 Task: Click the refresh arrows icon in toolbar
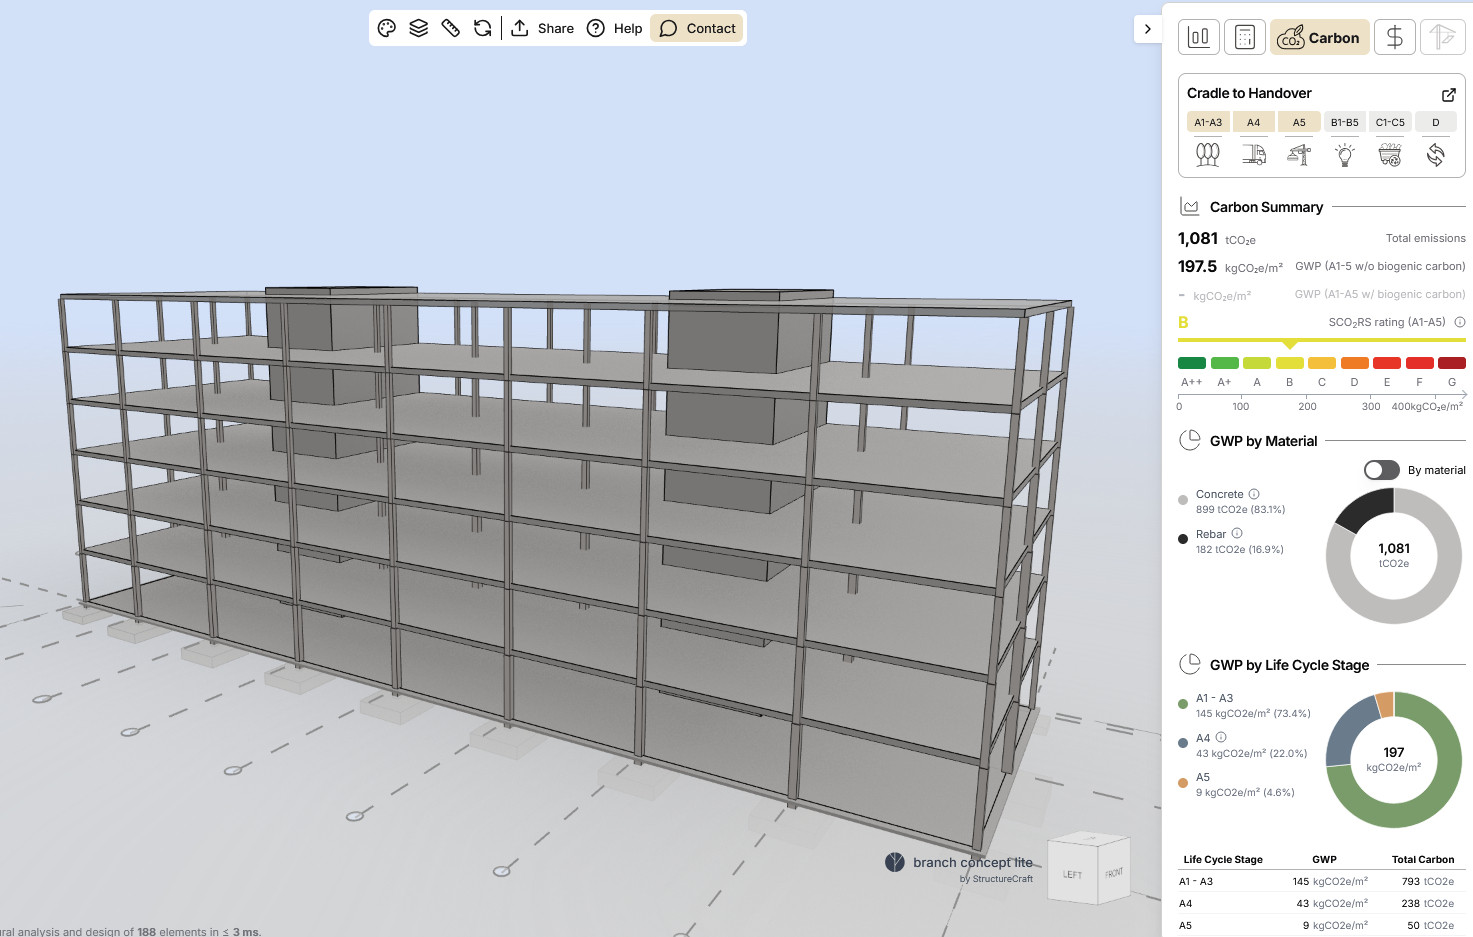tap(483, 28)
